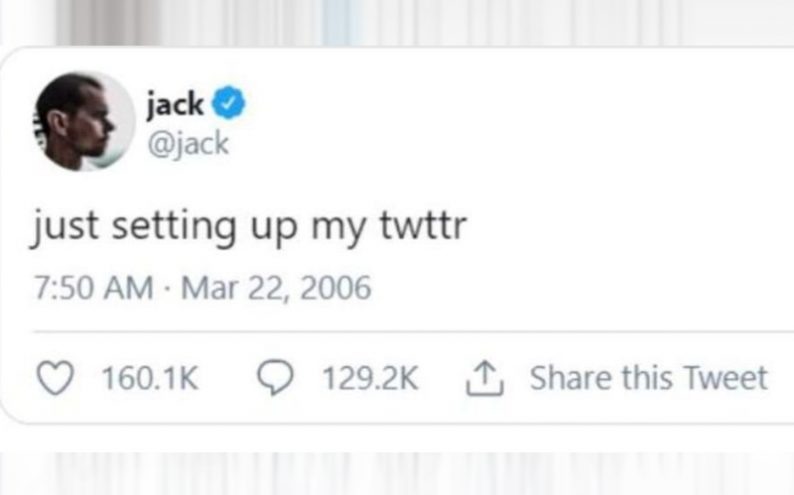Open the bold "jack" display name
794x495 pixels.
coord(175,102)
